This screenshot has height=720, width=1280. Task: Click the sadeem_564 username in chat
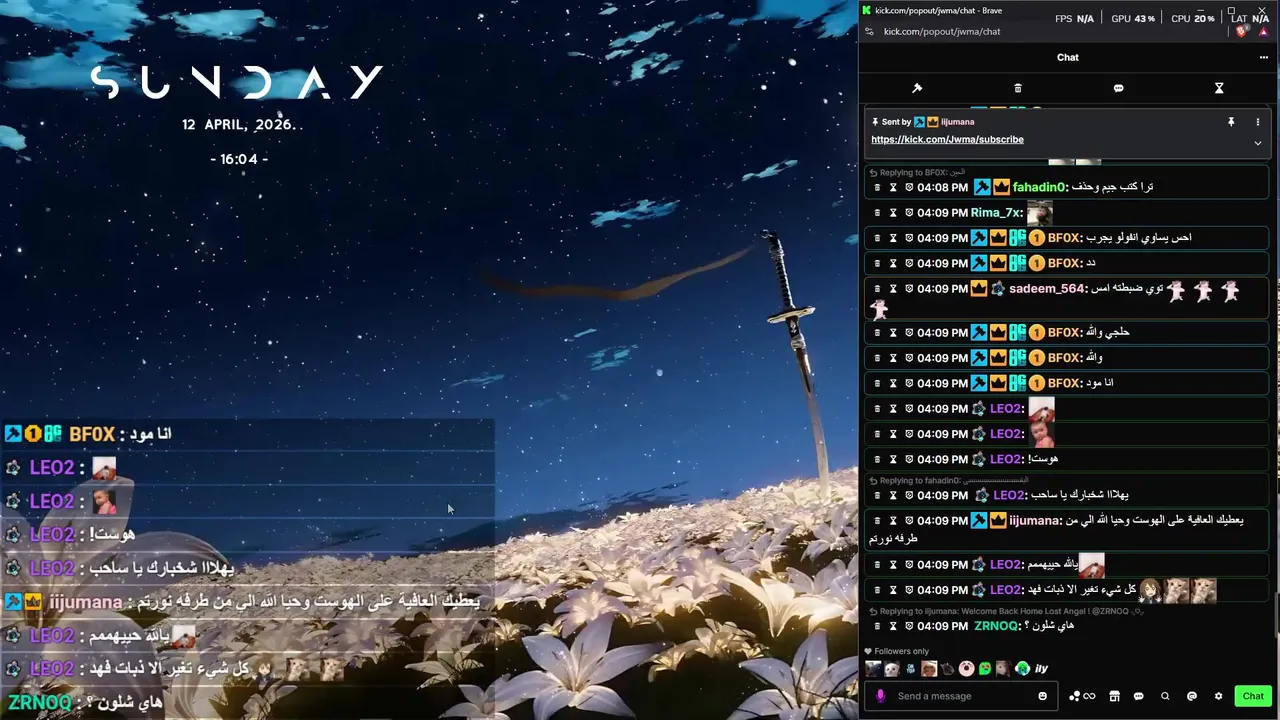point(1048,289)
